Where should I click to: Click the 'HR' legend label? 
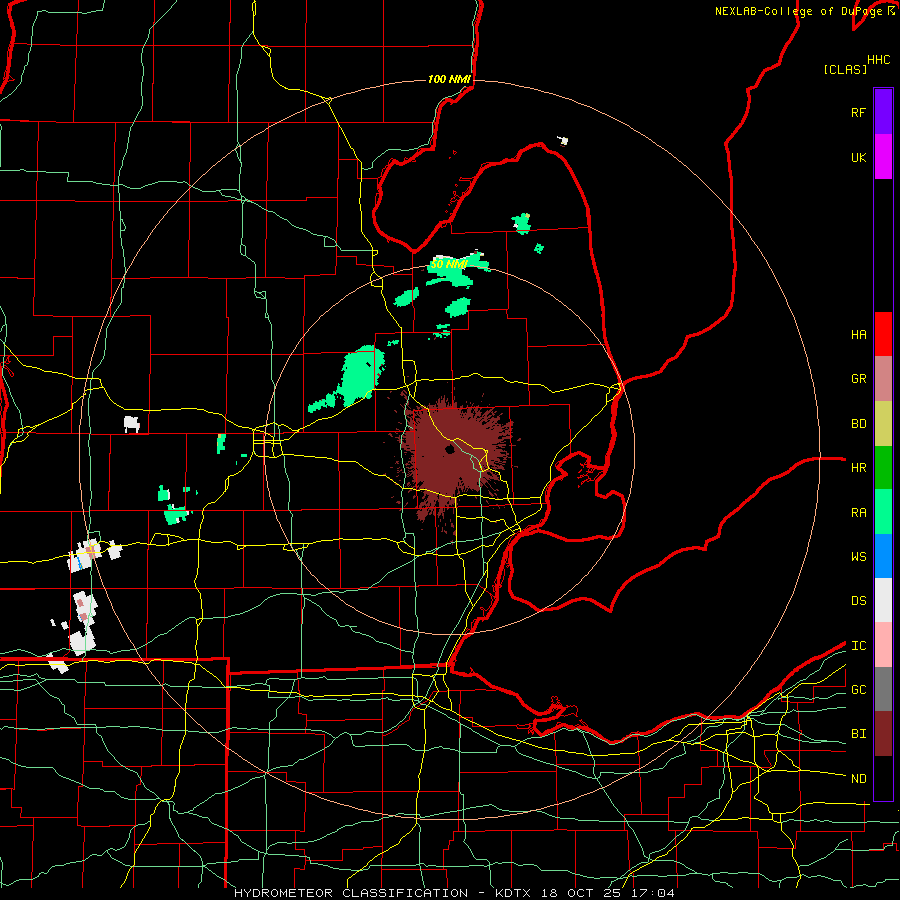point(858,468)
